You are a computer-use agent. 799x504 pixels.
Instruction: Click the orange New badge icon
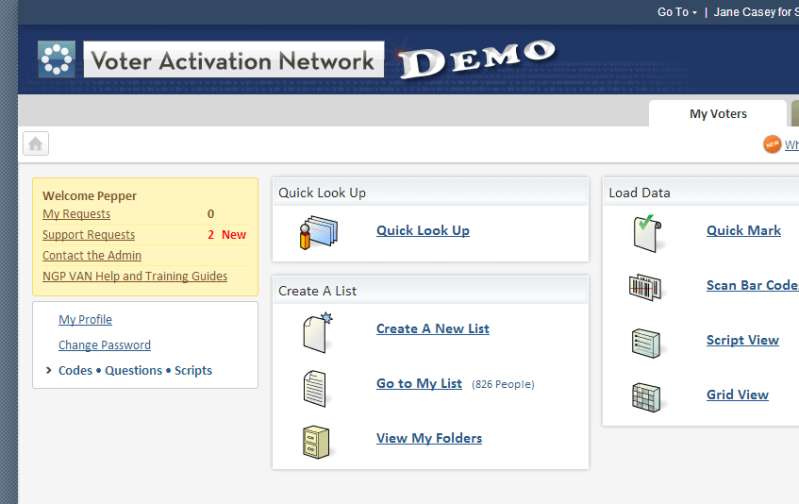[x=772, y=144]
